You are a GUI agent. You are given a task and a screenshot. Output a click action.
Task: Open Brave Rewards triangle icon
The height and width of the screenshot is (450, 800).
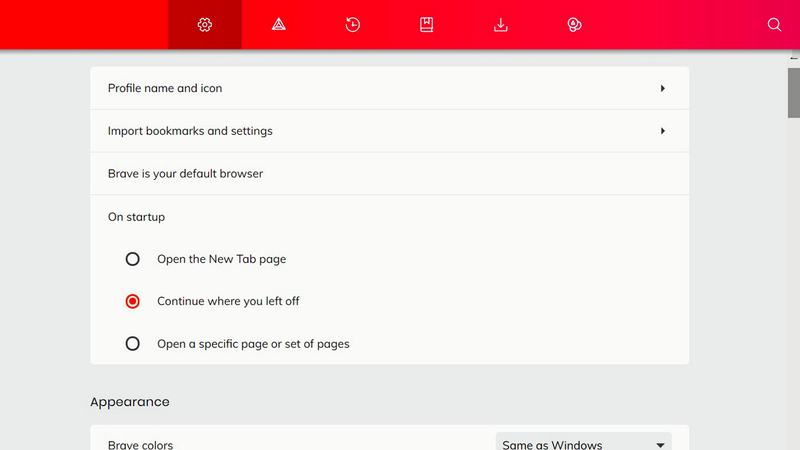click(279, 25)
